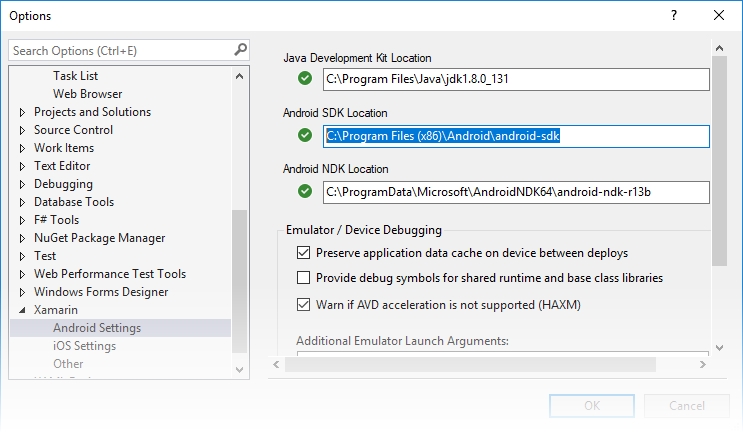Collapse the Xamarin tree node
The height and width of the screenshot is (434, 743).
[22, 311]
